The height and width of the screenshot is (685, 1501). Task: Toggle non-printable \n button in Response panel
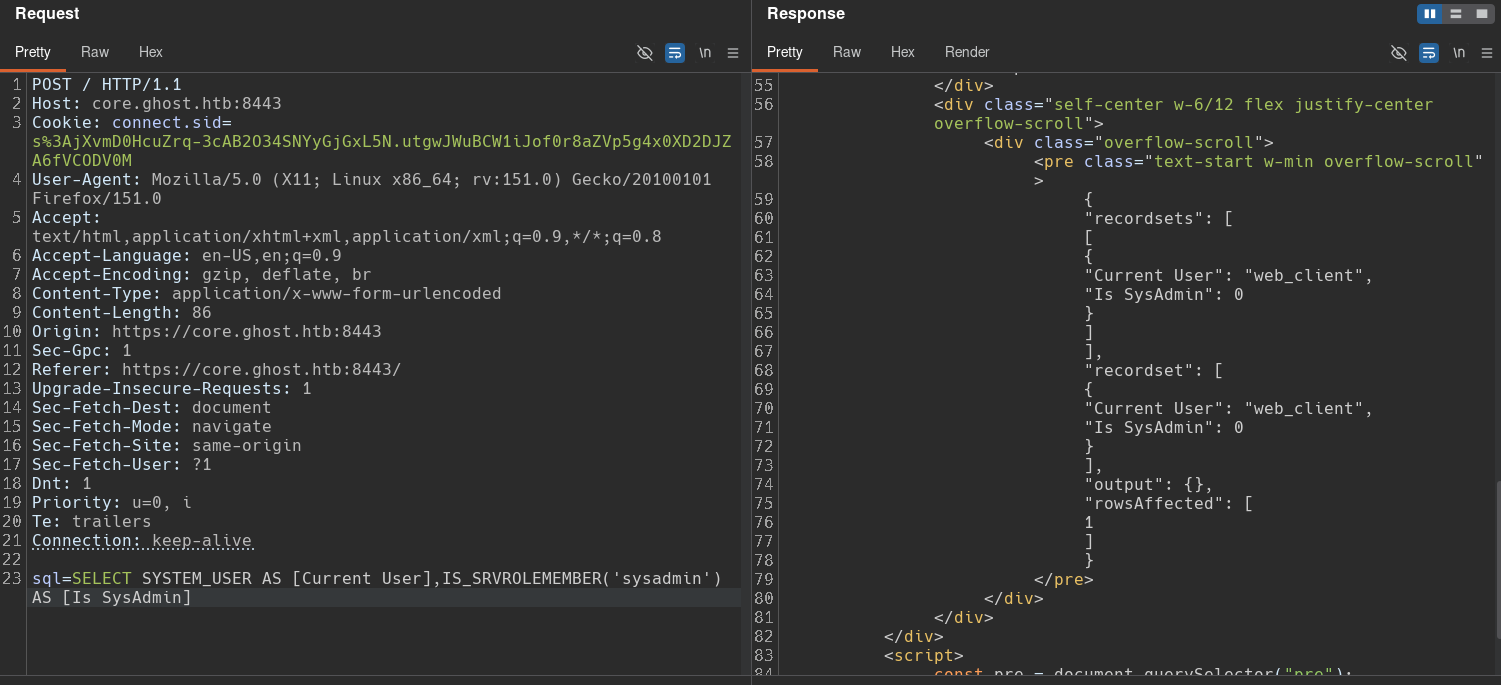tap(1459, 53)
